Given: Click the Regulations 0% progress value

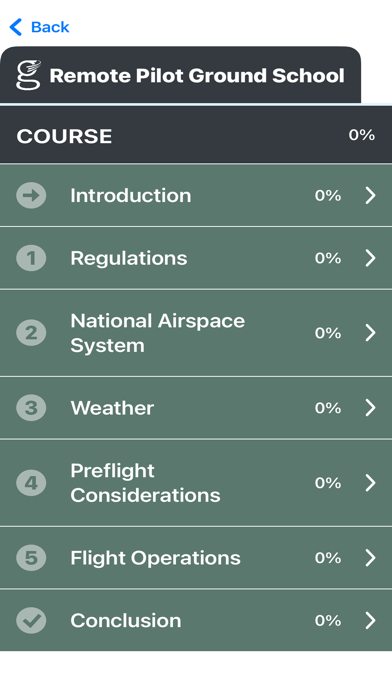Looking at the screenshot, I should tap(328, 258).
